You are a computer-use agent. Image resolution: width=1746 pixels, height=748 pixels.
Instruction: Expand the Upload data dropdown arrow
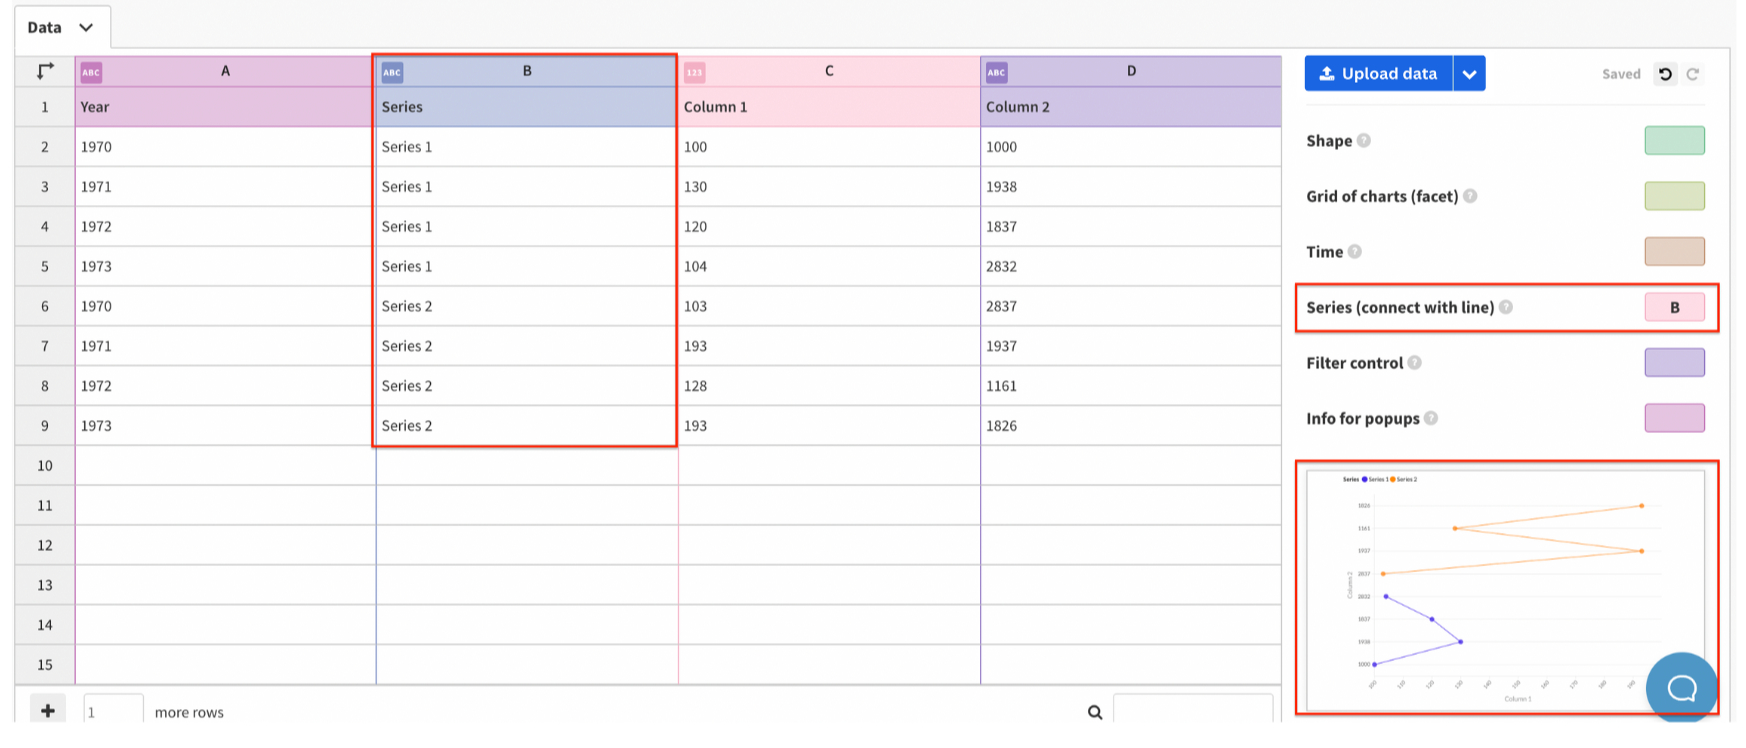[x=1469, y=74]
